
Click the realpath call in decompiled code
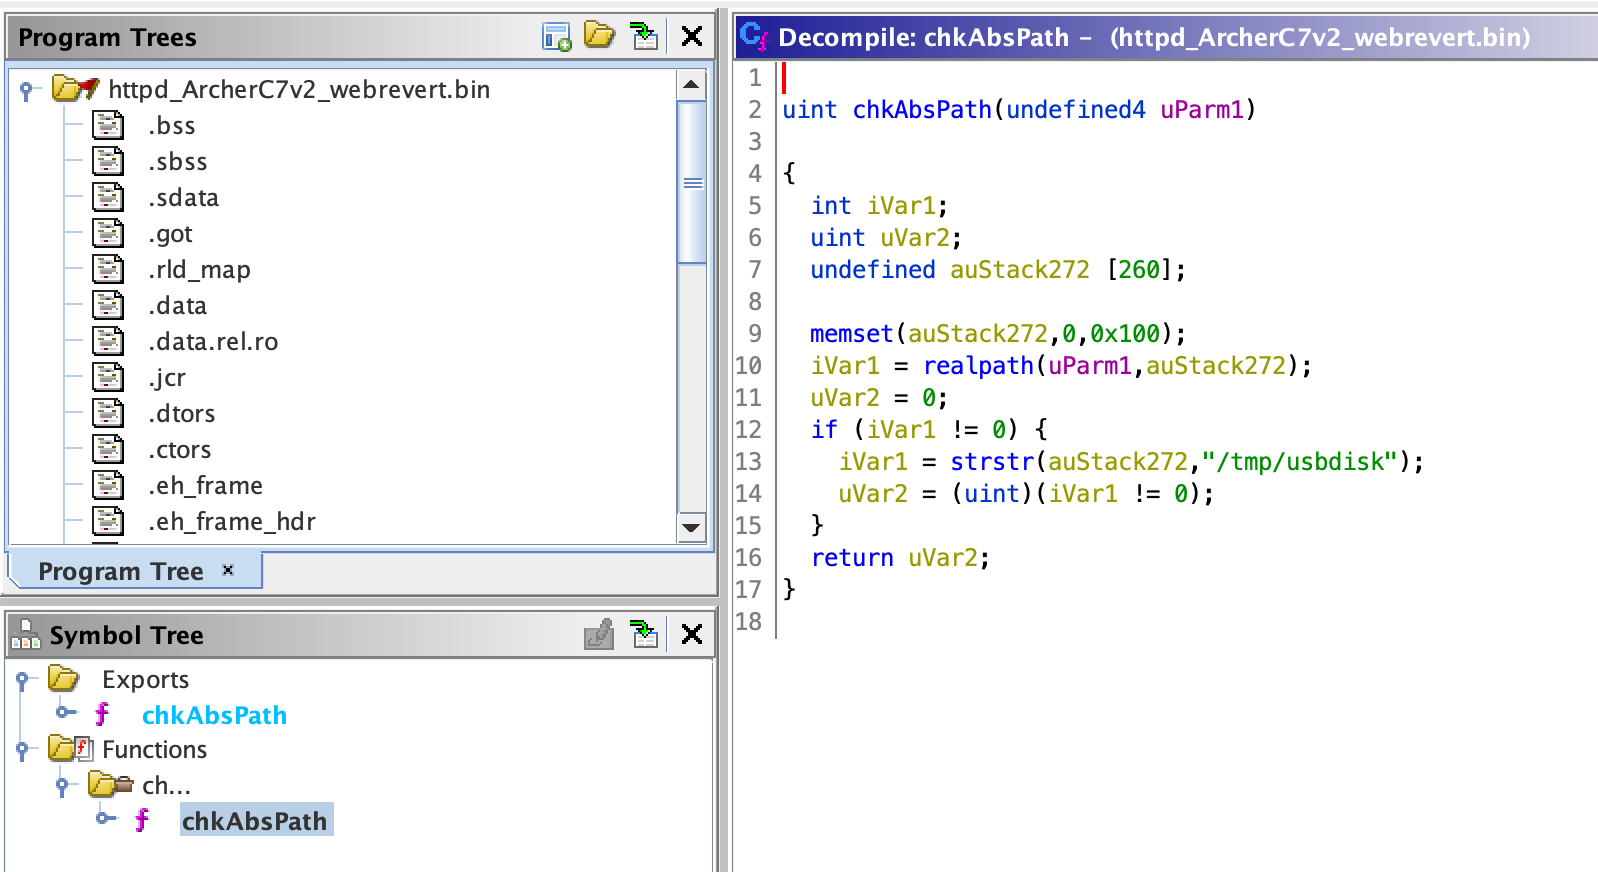pos(978,365)
